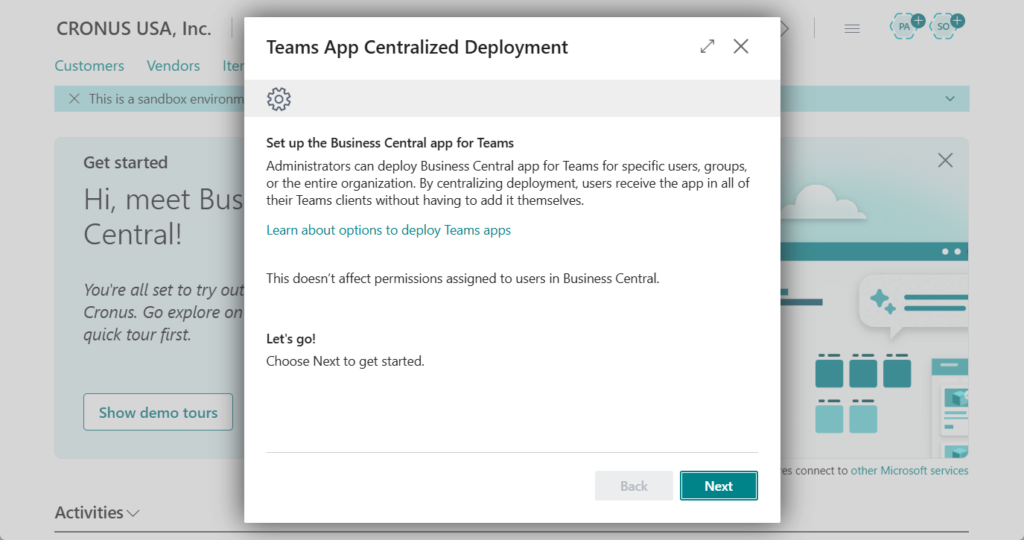Open the Customers menu
The image size is (1024, 540).
point(90,66)
